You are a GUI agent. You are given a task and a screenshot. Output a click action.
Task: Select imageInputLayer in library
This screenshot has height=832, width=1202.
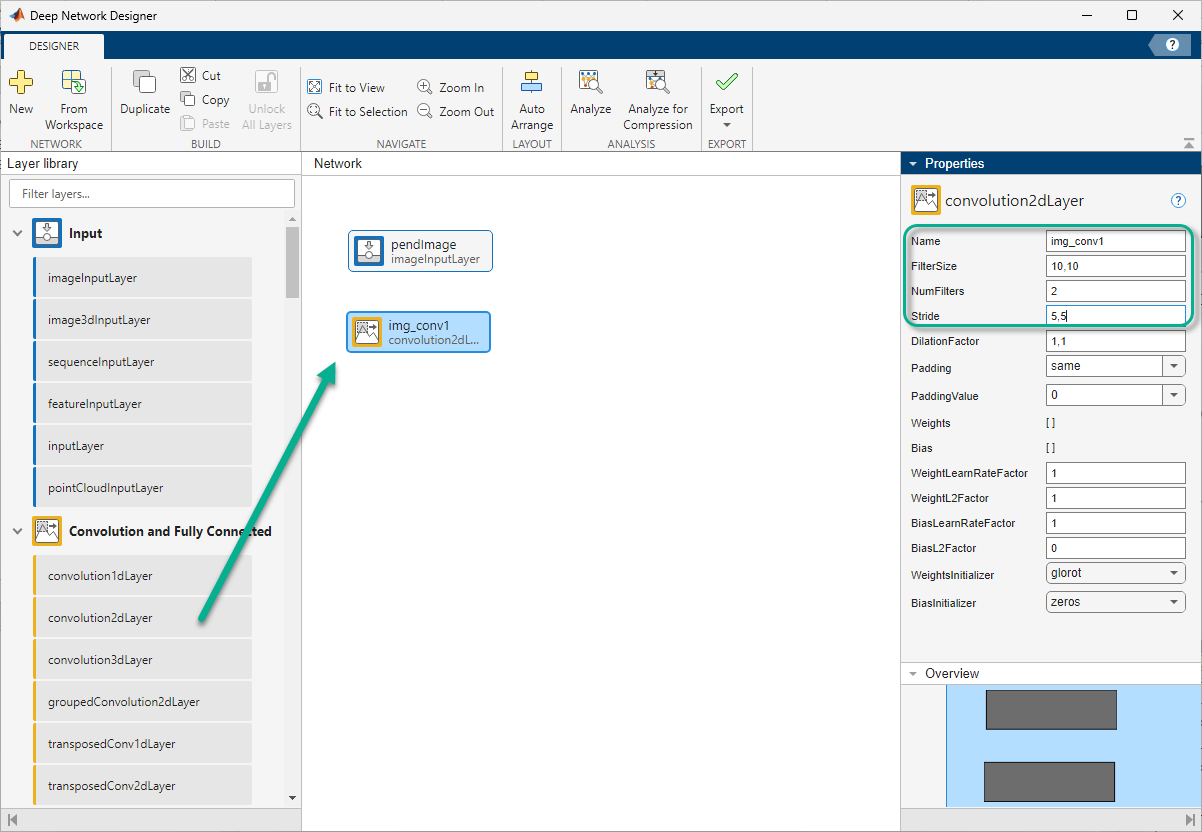[x=142, y=278]
